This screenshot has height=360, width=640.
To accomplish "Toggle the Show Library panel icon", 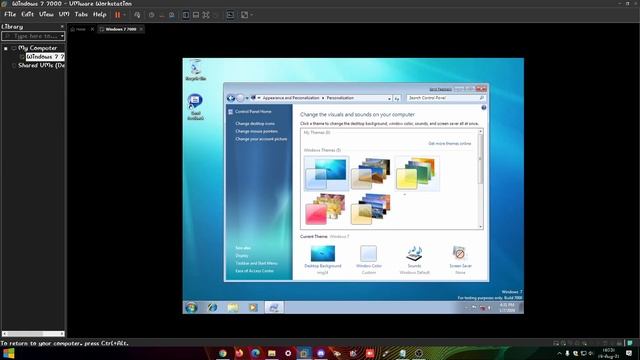I will 186,15.
